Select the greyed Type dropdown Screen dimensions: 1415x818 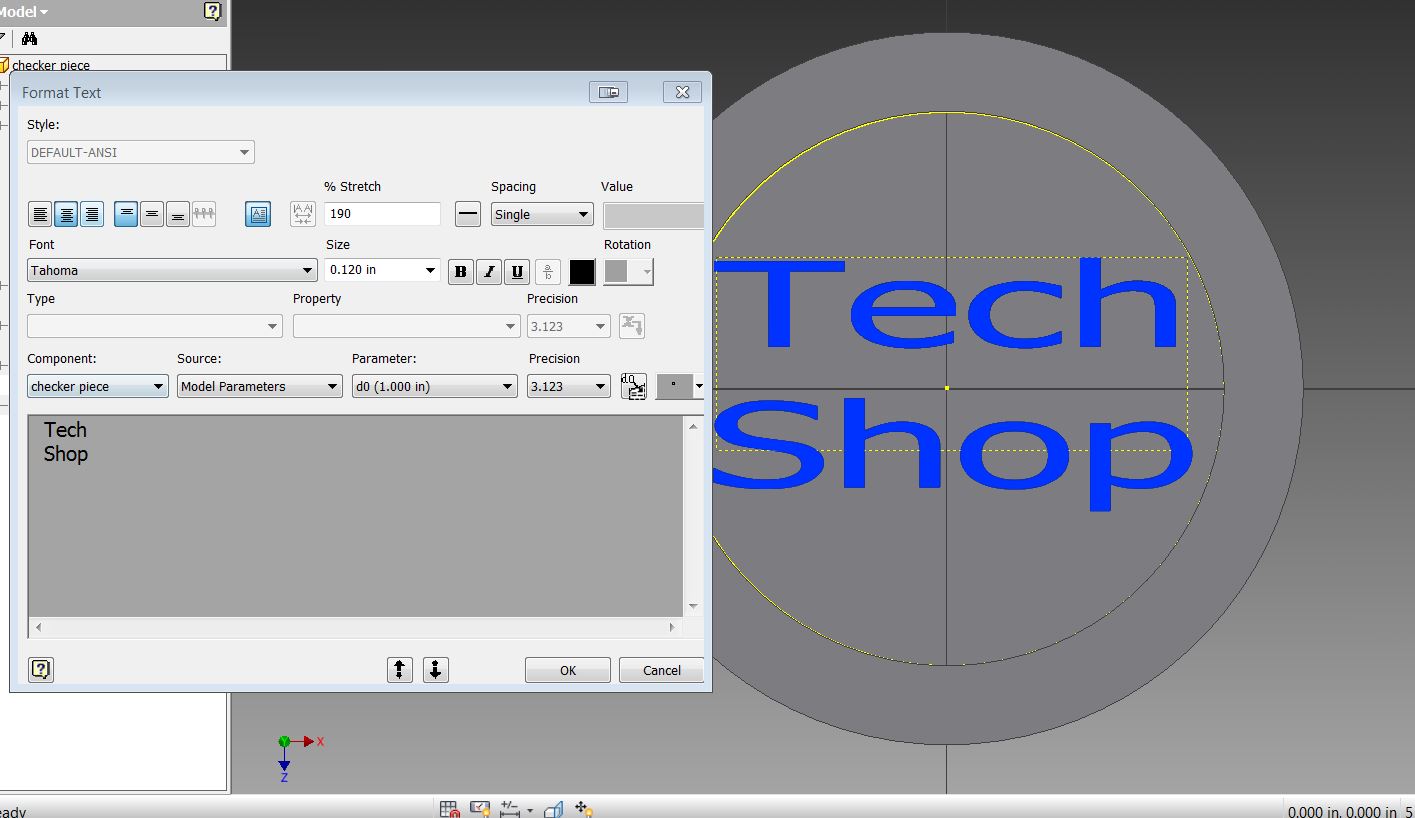click(x=155, y=326)
